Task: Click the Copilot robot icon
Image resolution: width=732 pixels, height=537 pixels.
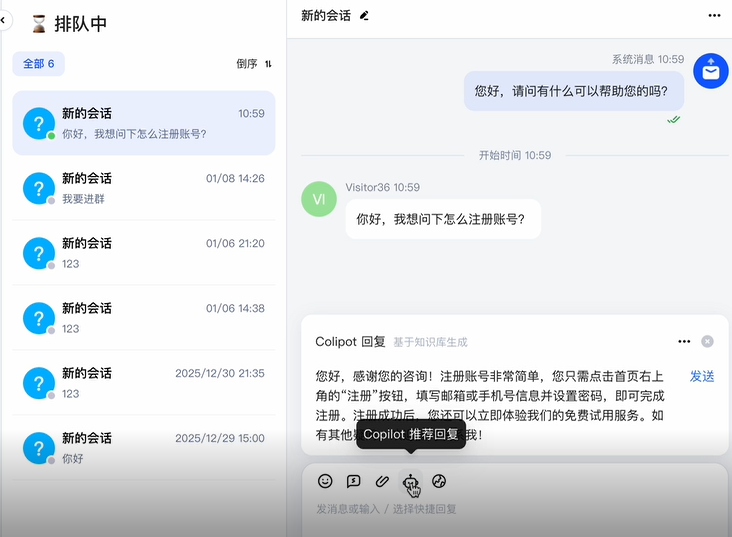Action: click(x=410, y=481)
